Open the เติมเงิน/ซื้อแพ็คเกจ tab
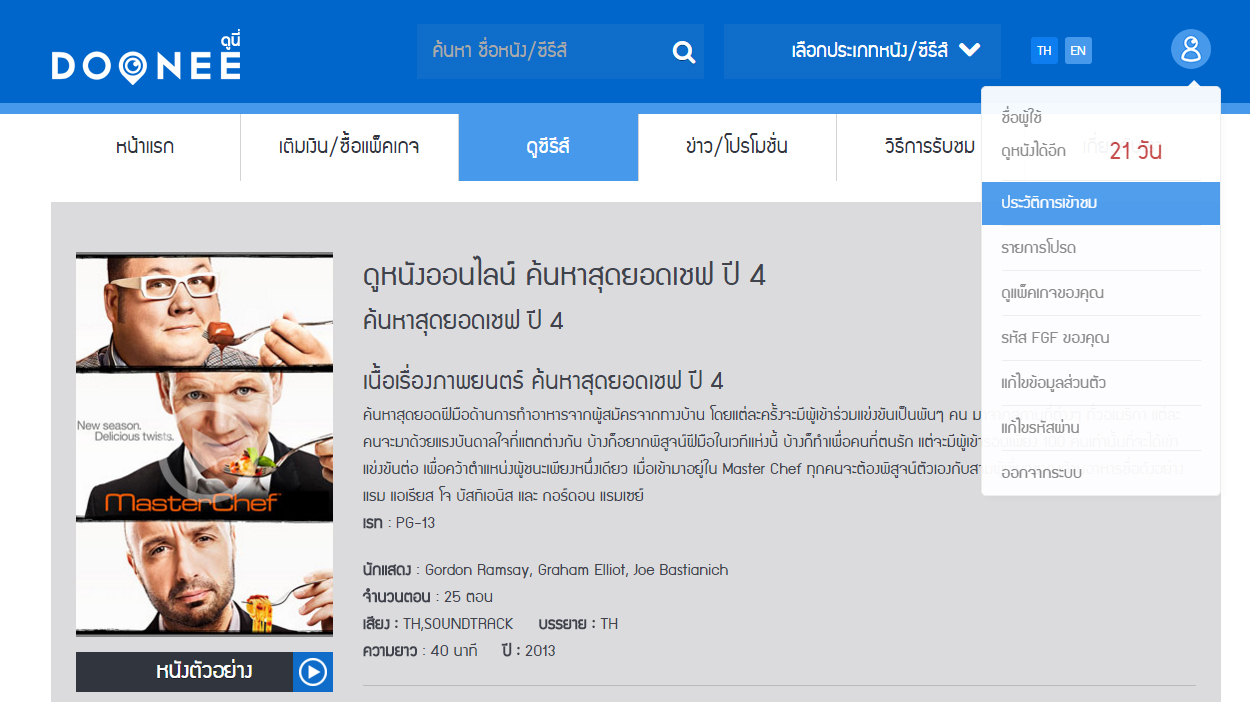The width and height of the screenshot is (1250, 702). (x=349, y=147)
